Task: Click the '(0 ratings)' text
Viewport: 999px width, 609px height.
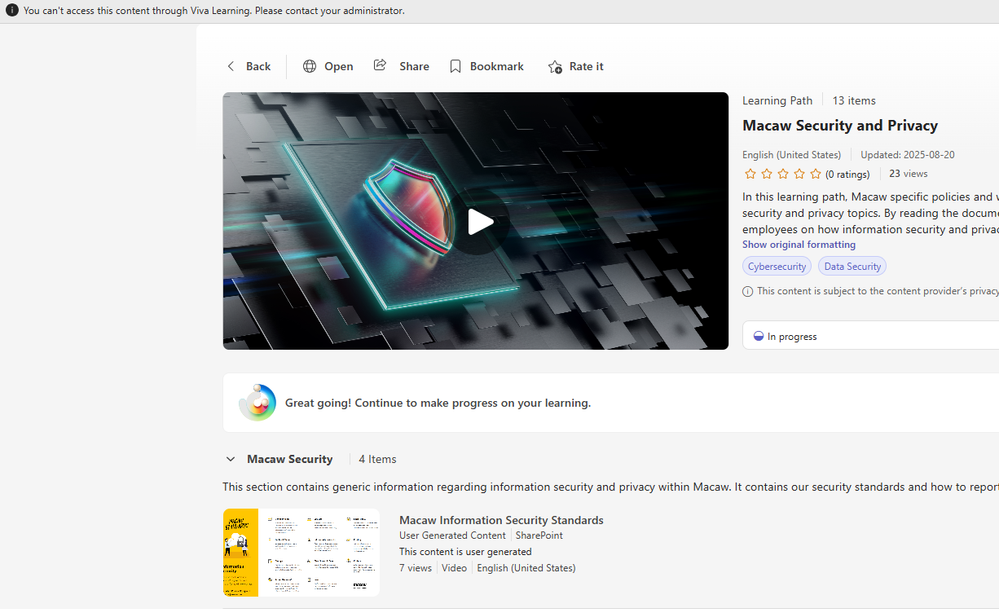Action: pyautogui.click(x=847, y=175)
